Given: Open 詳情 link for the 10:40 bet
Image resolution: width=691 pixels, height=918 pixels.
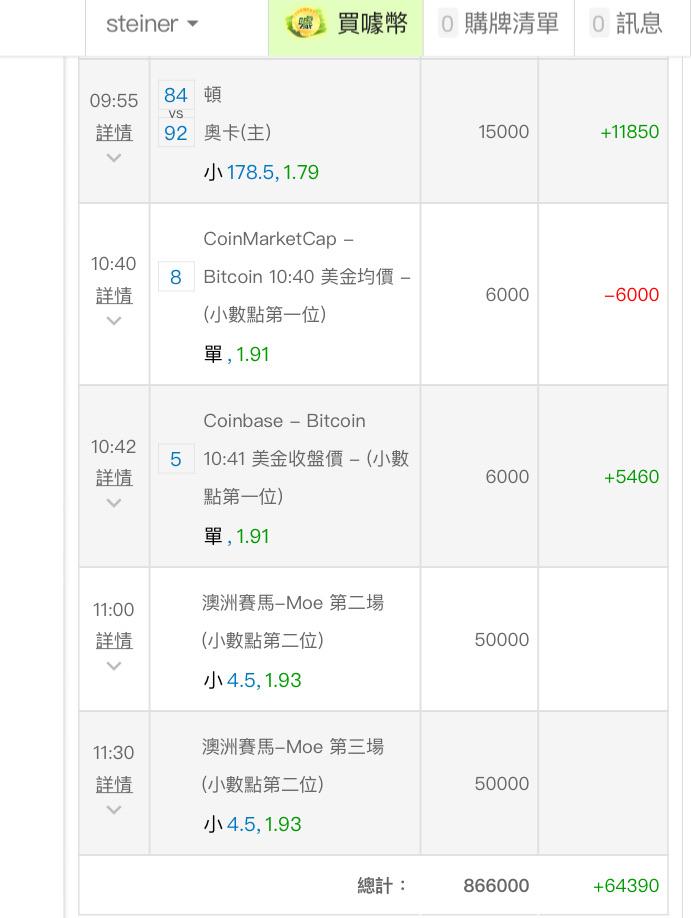Looking at the screenshot, I should (x=114, y=296).
